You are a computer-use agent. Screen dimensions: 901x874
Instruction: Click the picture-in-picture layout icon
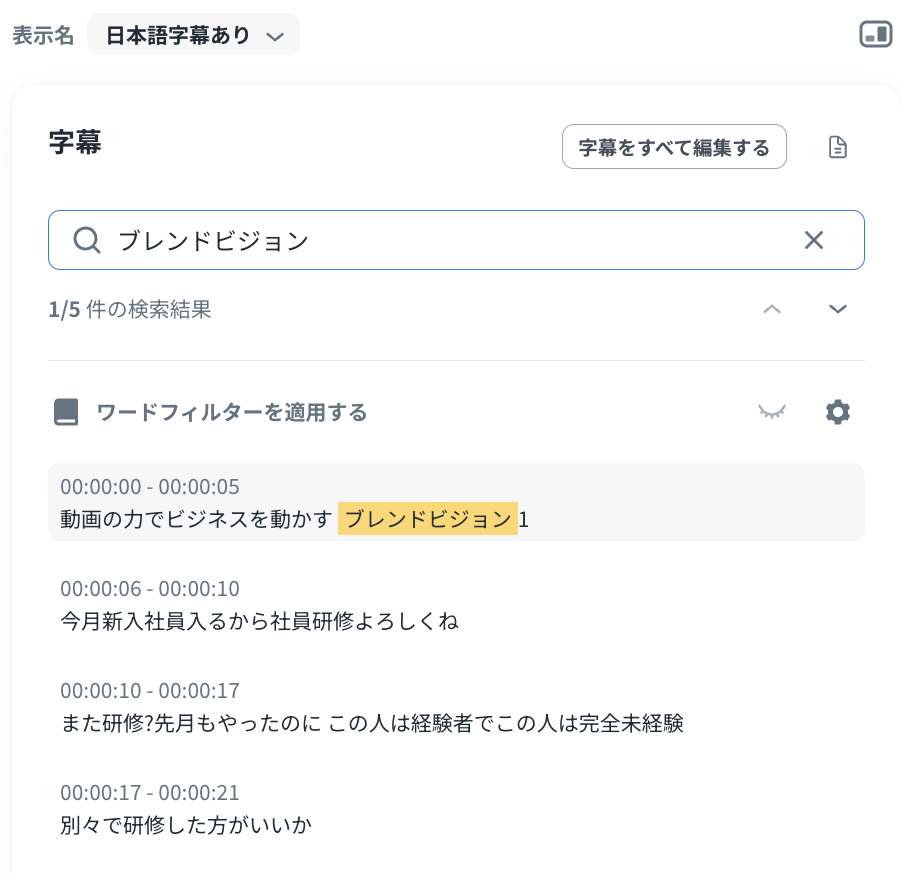click(x=875, y=35)
